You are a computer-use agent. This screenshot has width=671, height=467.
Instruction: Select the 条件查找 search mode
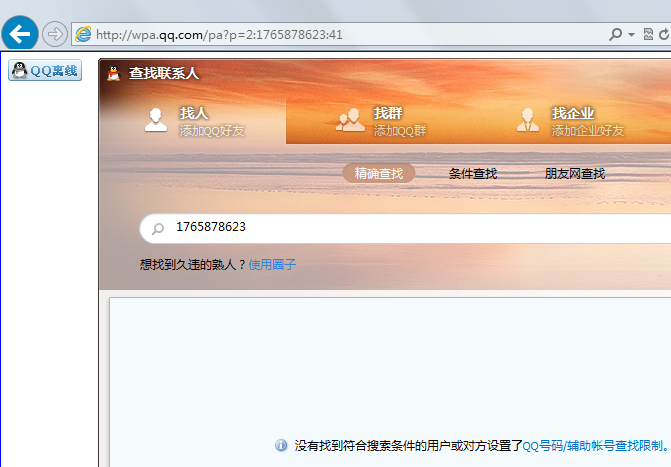pos(473,173)
